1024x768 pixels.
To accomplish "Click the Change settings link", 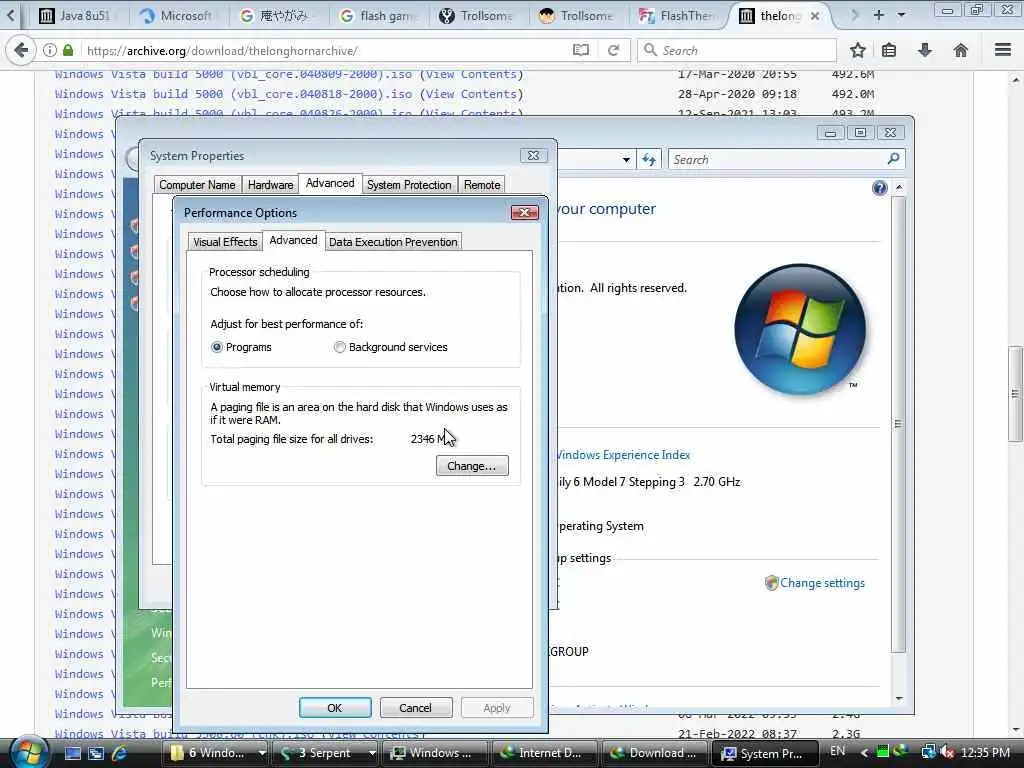I will pyautogui.click(x=822, y=583).
